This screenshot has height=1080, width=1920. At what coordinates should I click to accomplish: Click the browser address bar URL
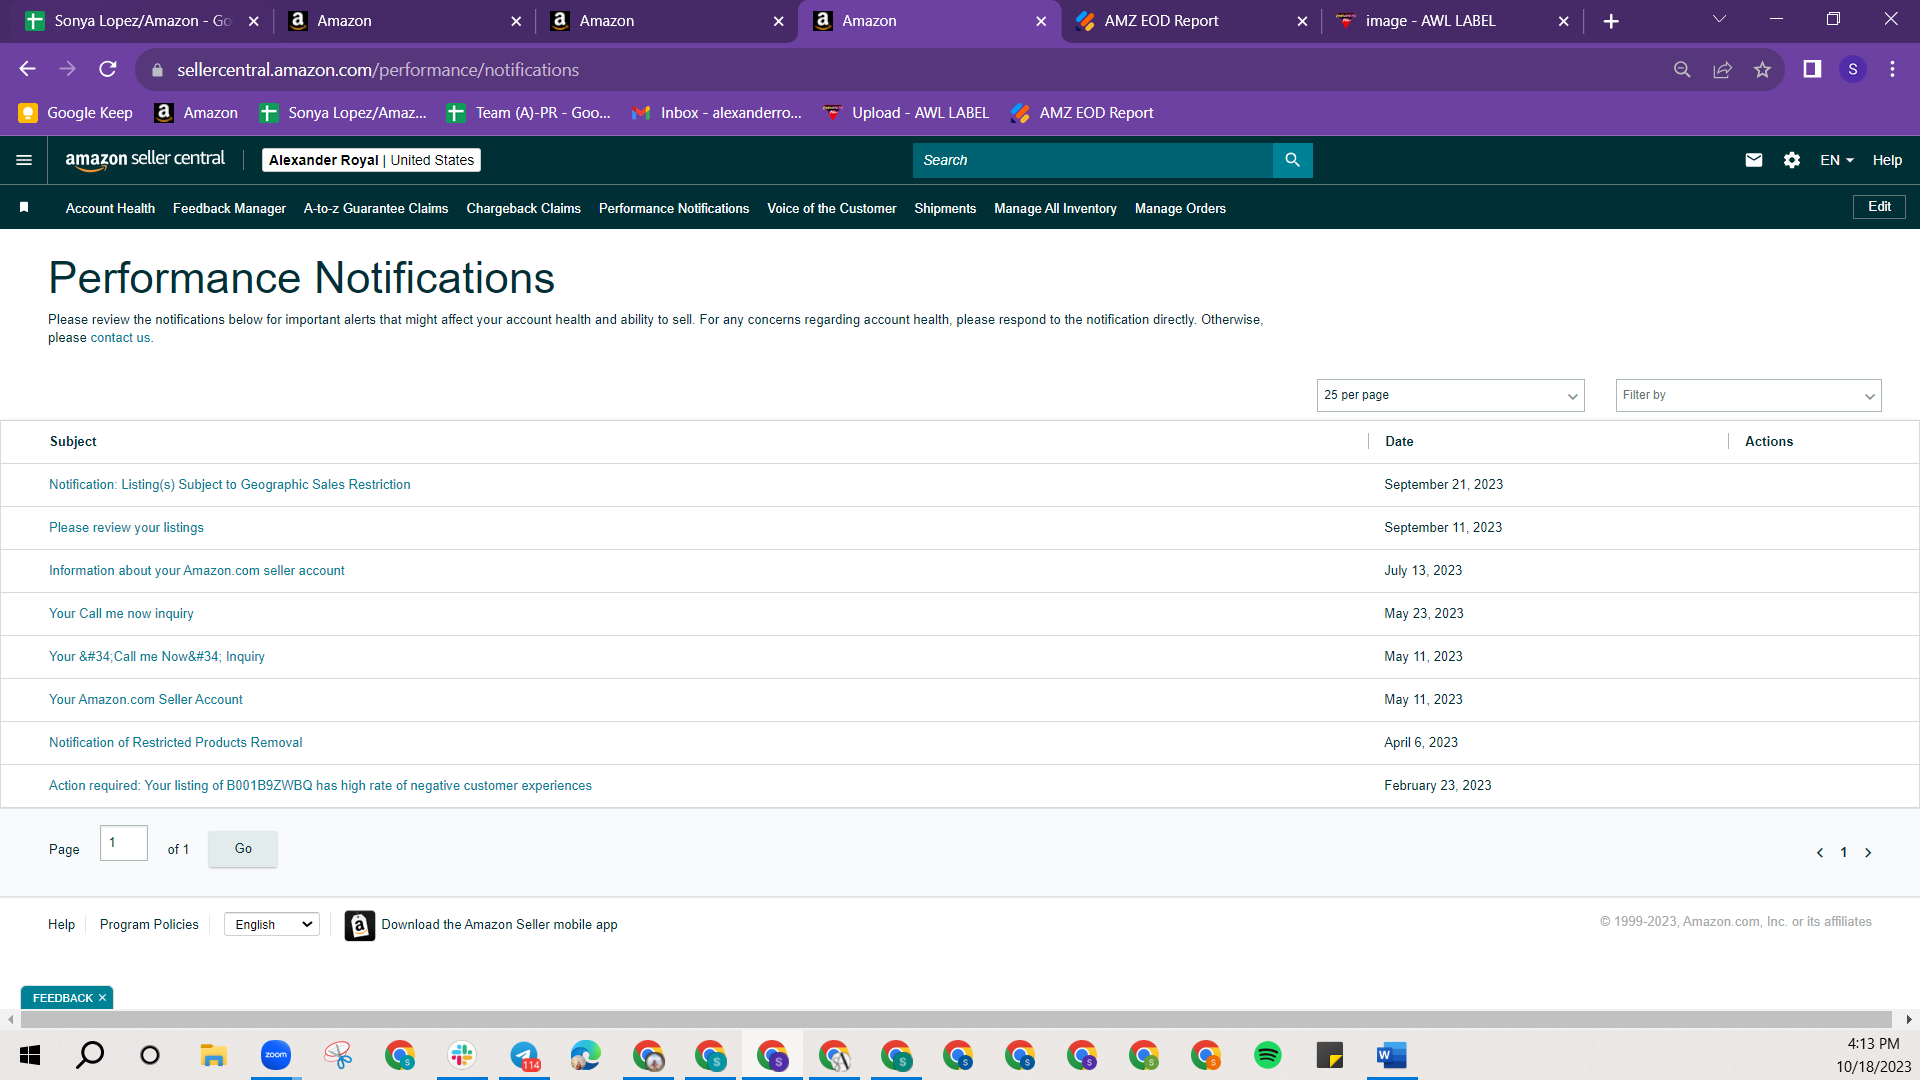click(x=378, y=70)
